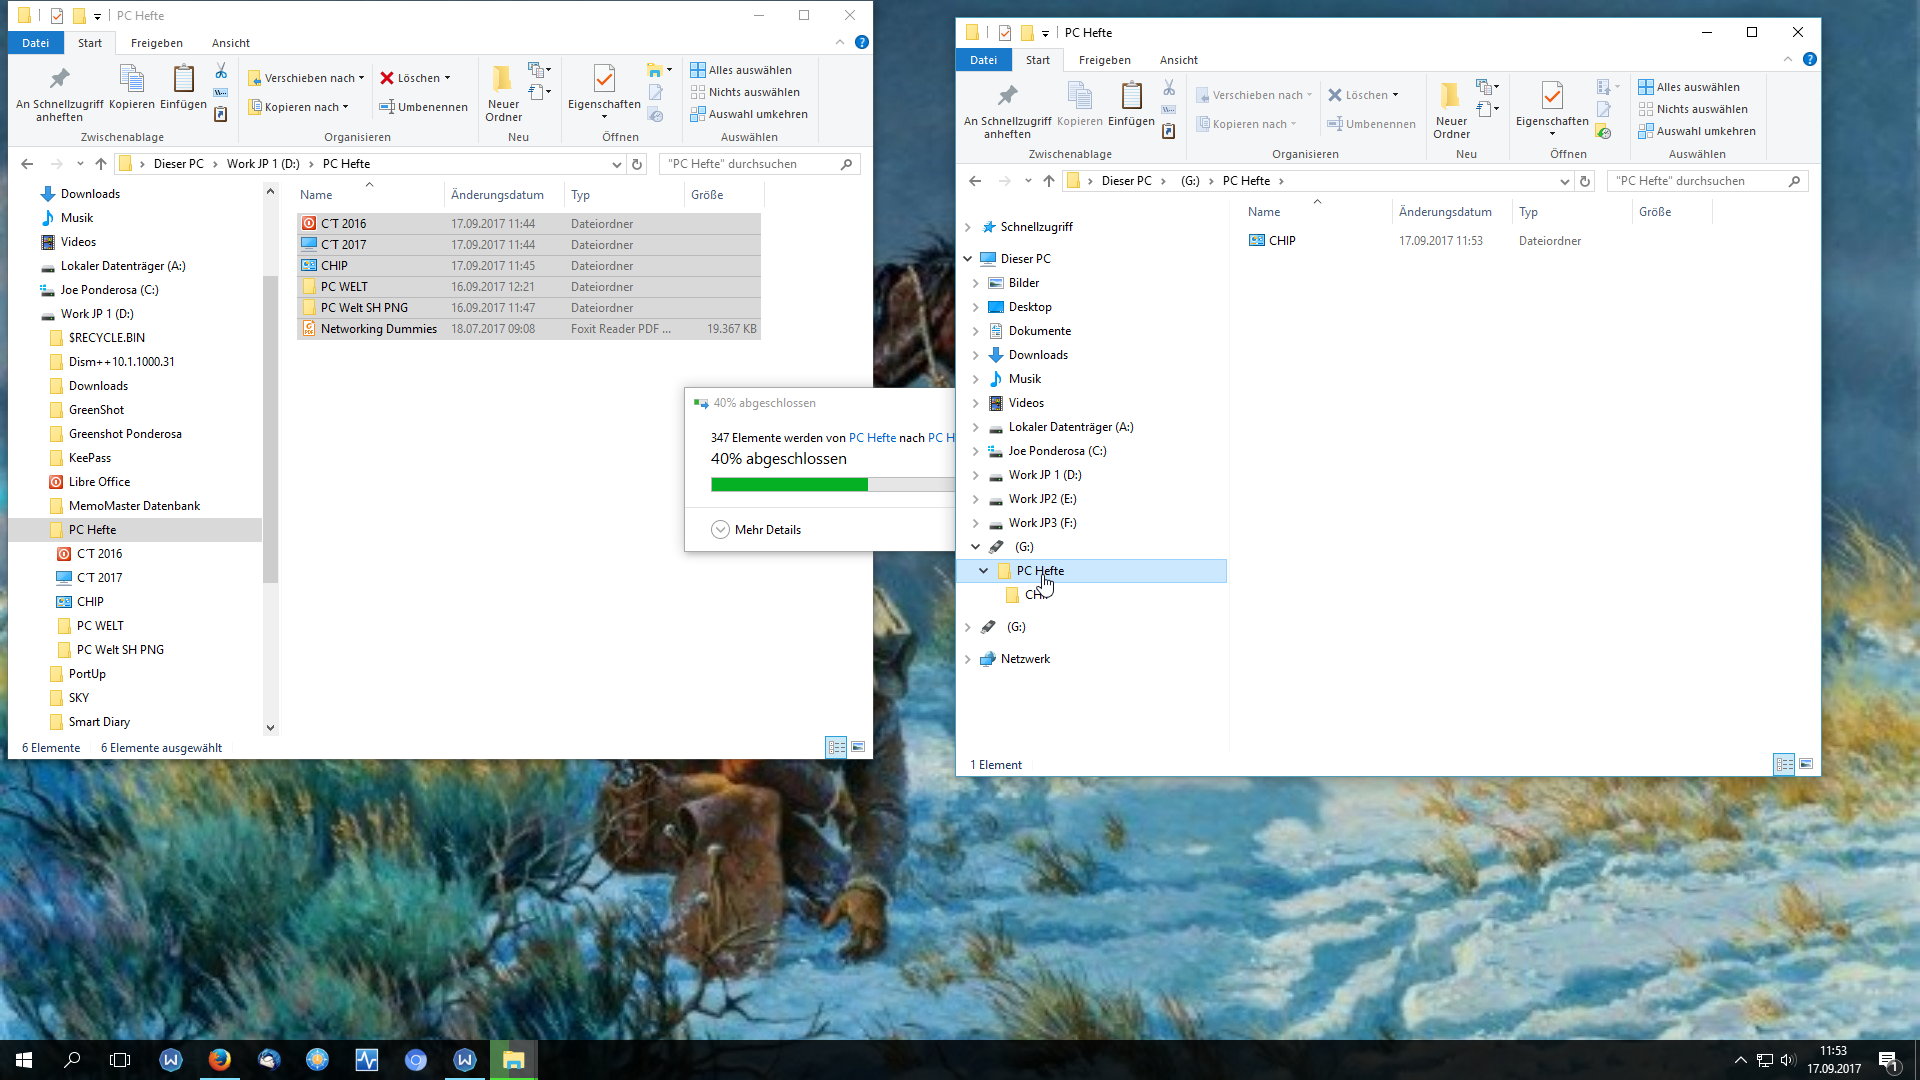The height and width of the screenshot is (1080, 1920).
Task: Click the up-arrow navigation icon in right window
Action: tap(1048, 181)
